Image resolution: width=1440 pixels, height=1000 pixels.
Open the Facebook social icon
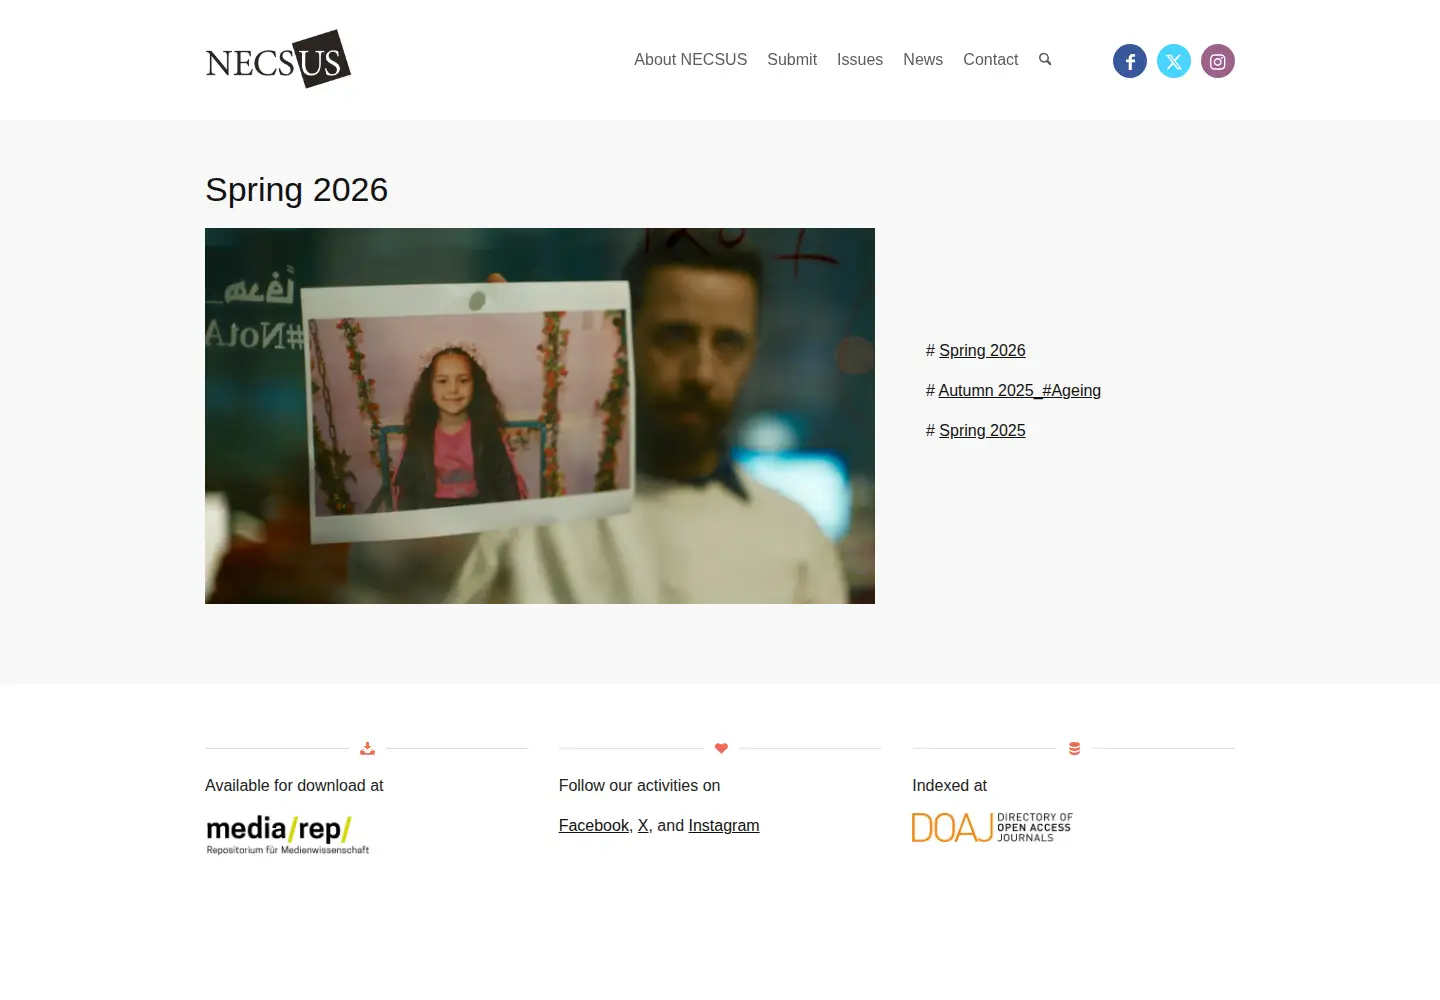pos(1130,61)
